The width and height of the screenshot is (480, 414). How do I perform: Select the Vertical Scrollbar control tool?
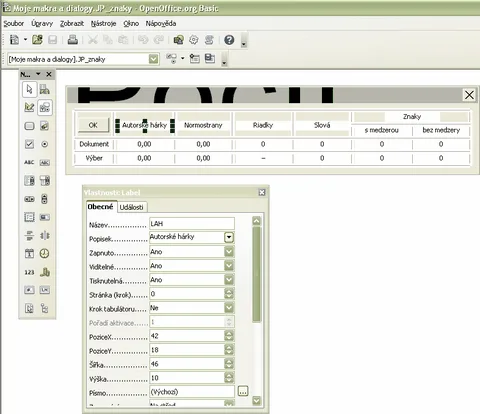(x=44, y=199)
